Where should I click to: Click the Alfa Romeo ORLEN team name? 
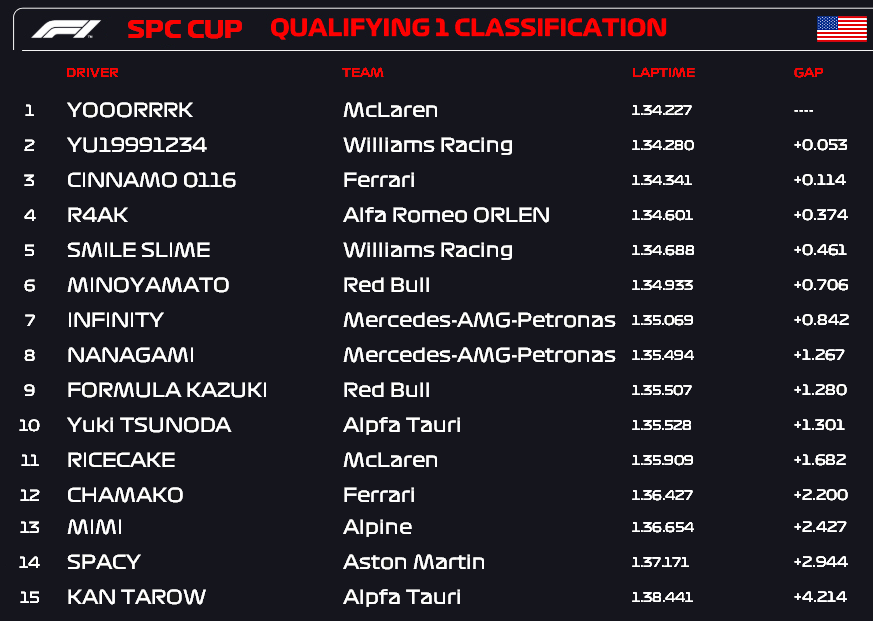click(447, 215)
